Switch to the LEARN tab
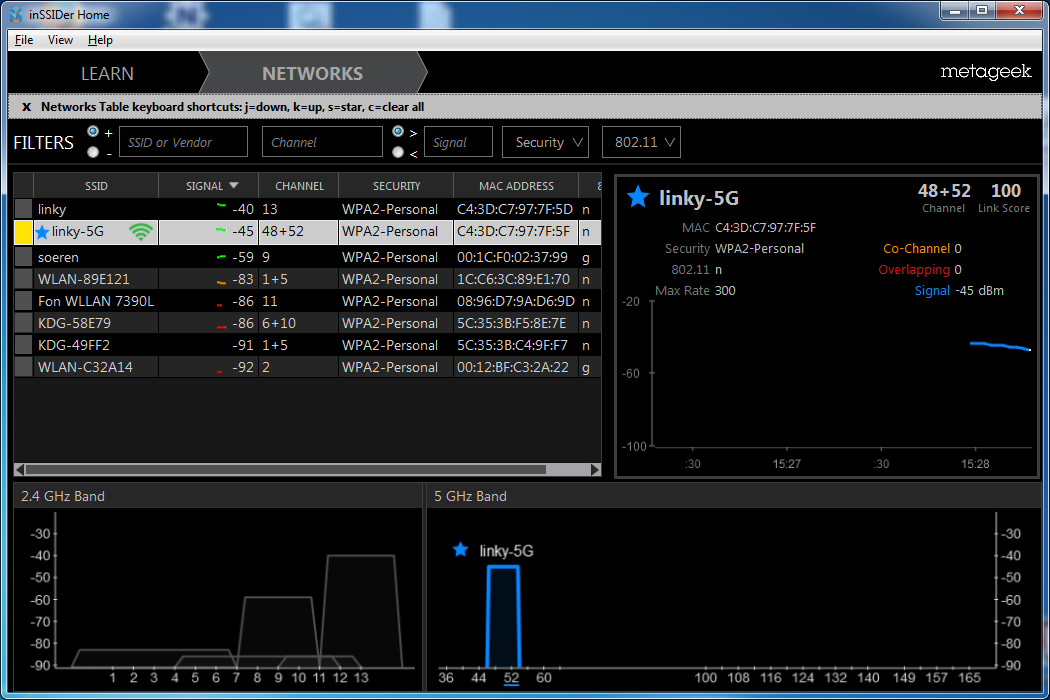Viewport: 1050px width, 700px height. (107, 73)
